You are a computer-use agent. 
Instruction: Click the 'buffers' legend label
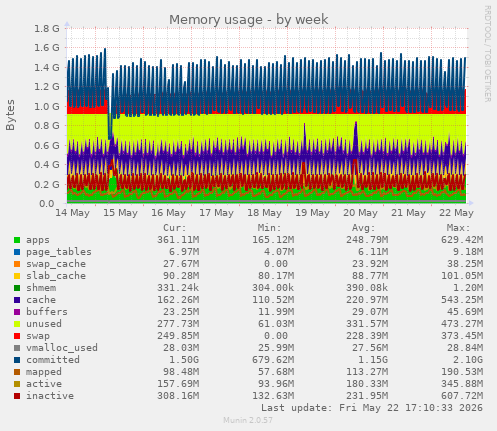47,312
